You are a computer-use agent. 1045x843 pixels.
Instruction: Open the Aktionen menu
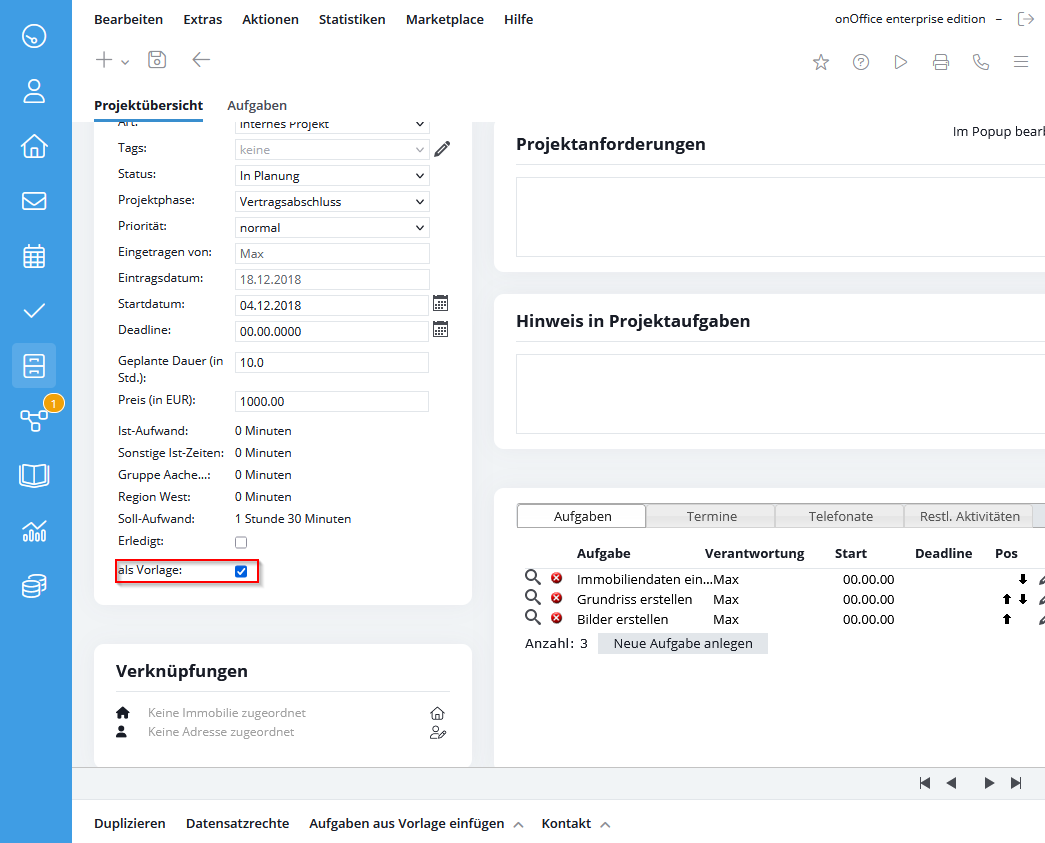click(x=271, y=19)
